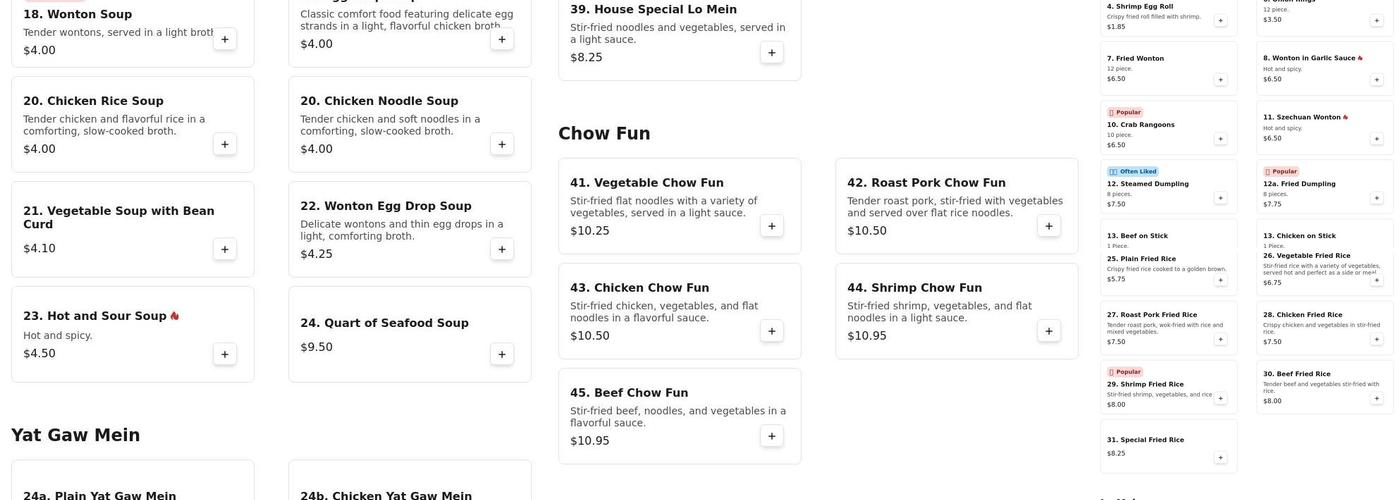Click the Yat Gaw Mein heading
This screenshot has width=1400, height=500.
pos(76,435)
